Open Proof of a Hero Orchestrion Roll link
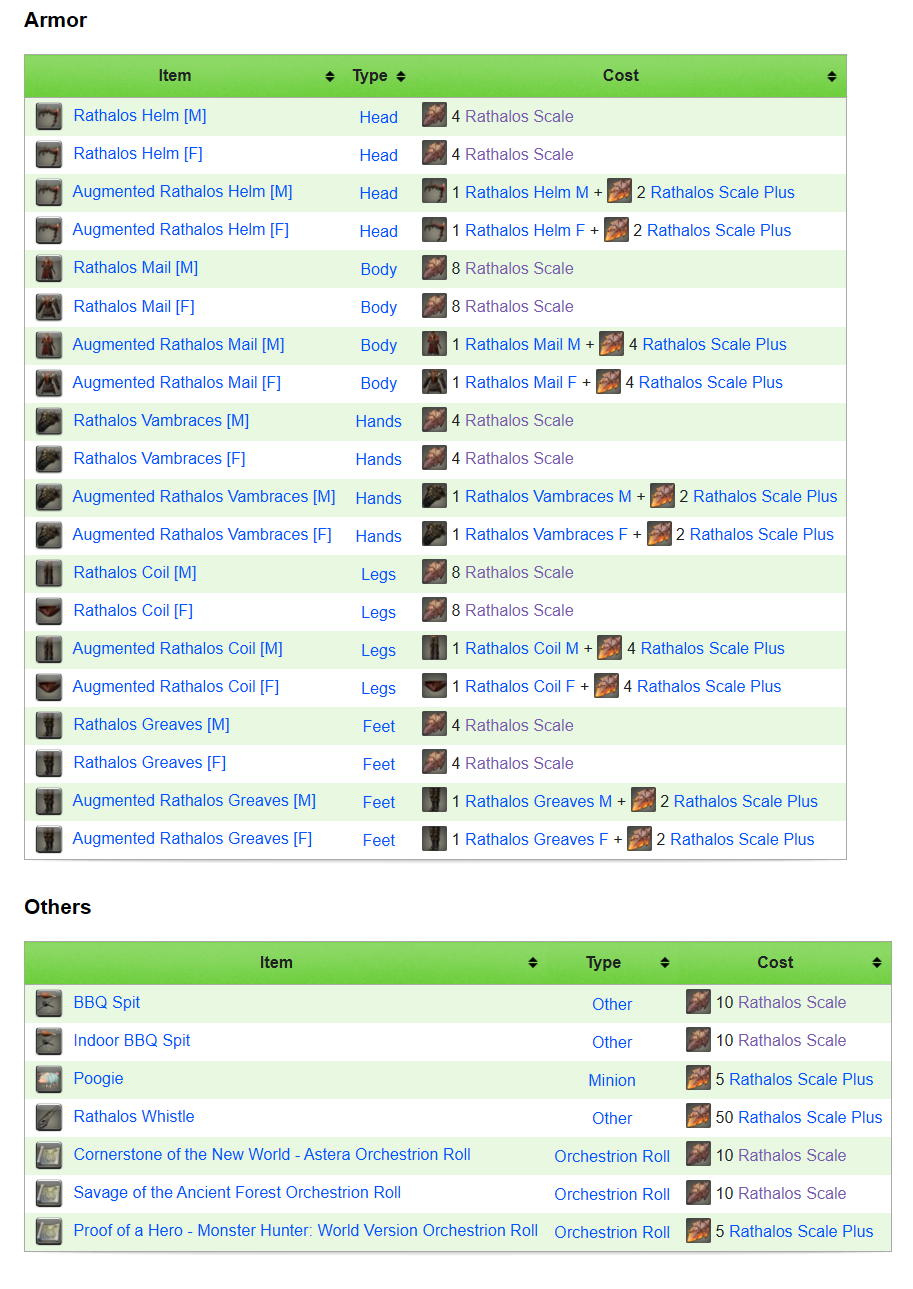Viewport: 913px width, 1289px height. 306,1230
